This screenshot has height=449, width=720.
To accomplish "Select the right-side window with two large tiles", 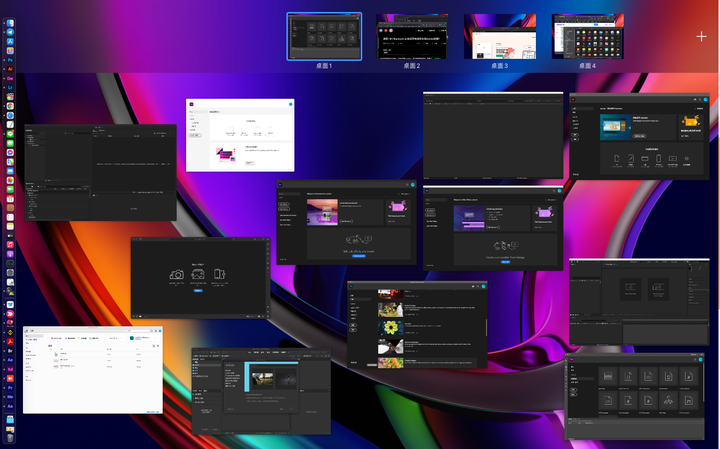I will [x=639, y=302].
